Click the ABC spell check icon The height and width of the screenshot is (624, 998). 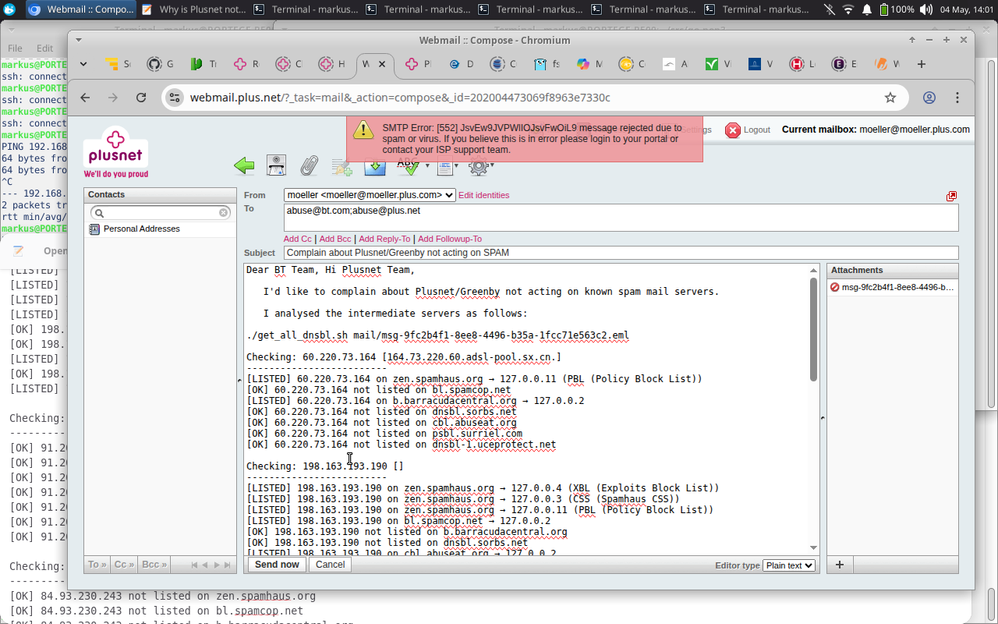(x=407, y=167)
